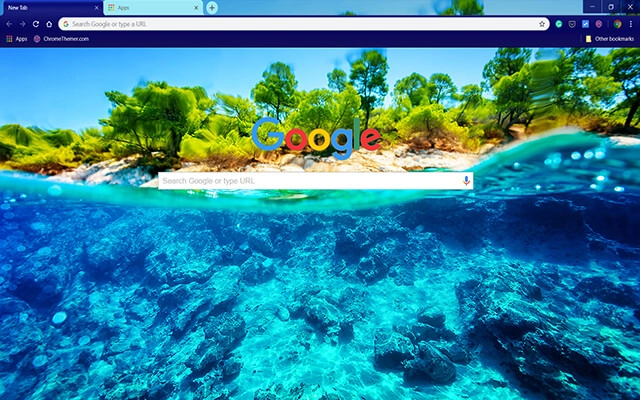Minimize the Chrome window

[x=592, y=7]
